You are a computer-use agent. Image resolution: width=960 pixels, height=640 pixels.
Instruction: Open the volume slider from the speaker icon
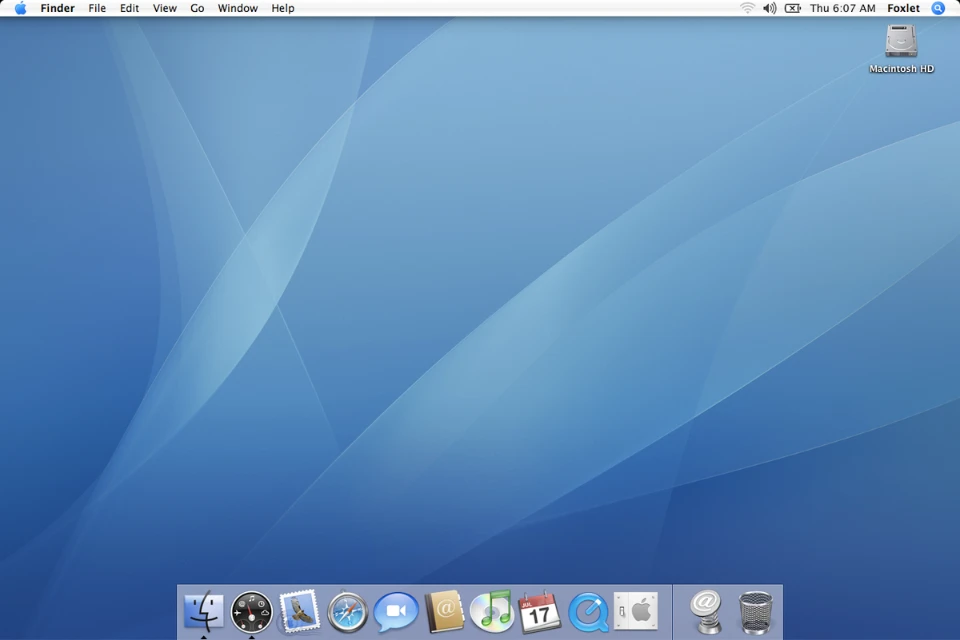click(768, 8)
